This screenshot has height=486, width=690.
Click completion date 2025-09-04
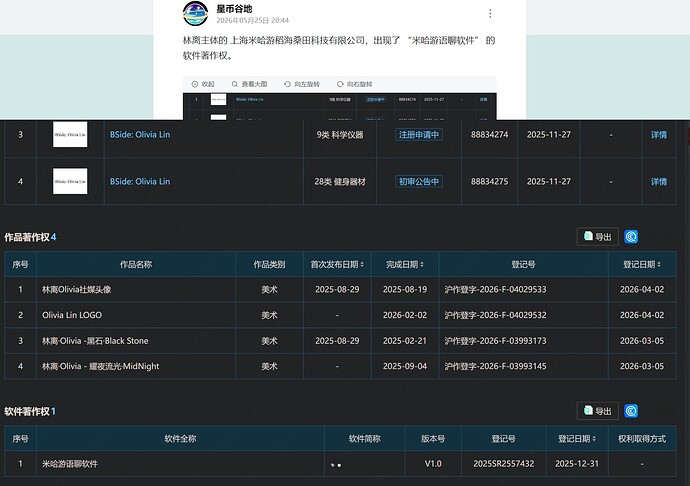click(404, 366)
